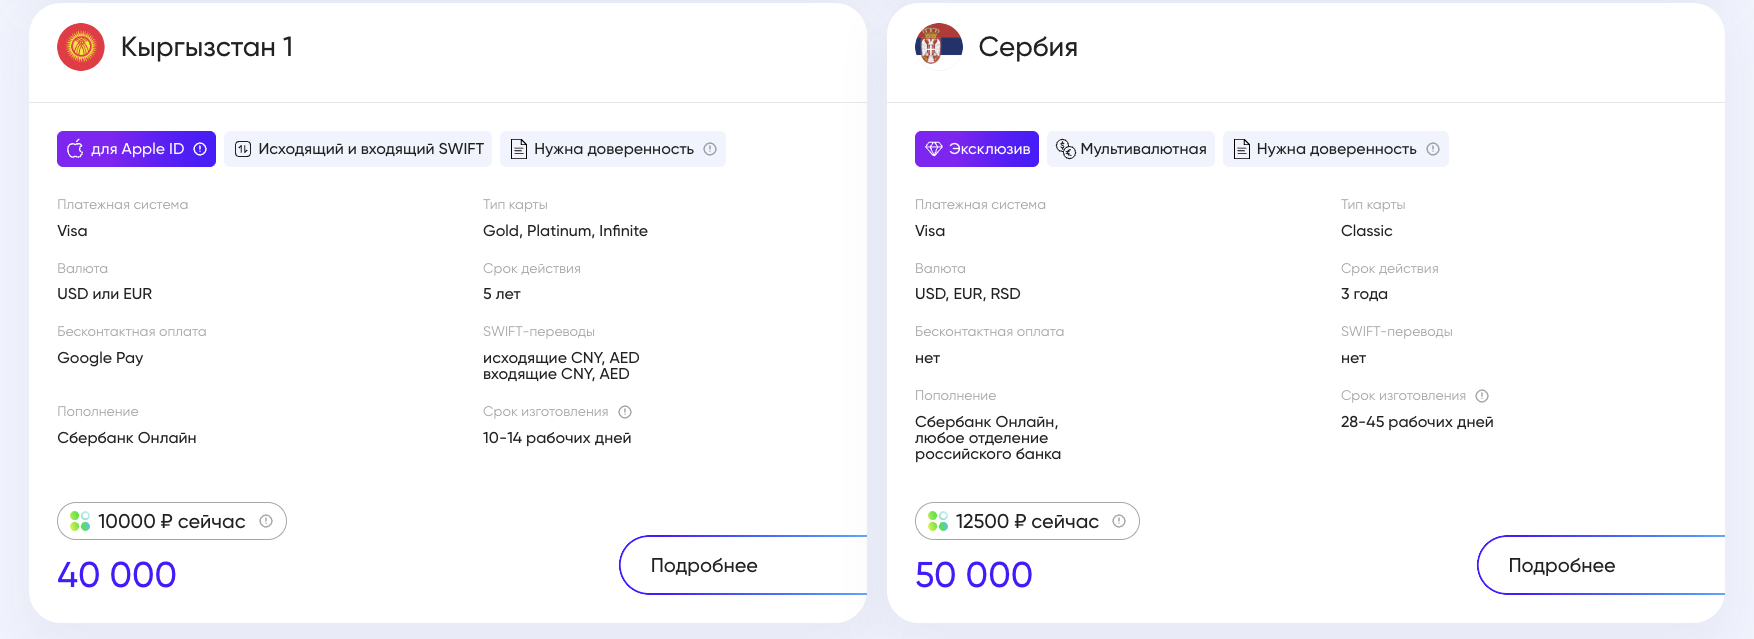Click info icon next to Serbia's Срок изготовления

point(1482,396)
